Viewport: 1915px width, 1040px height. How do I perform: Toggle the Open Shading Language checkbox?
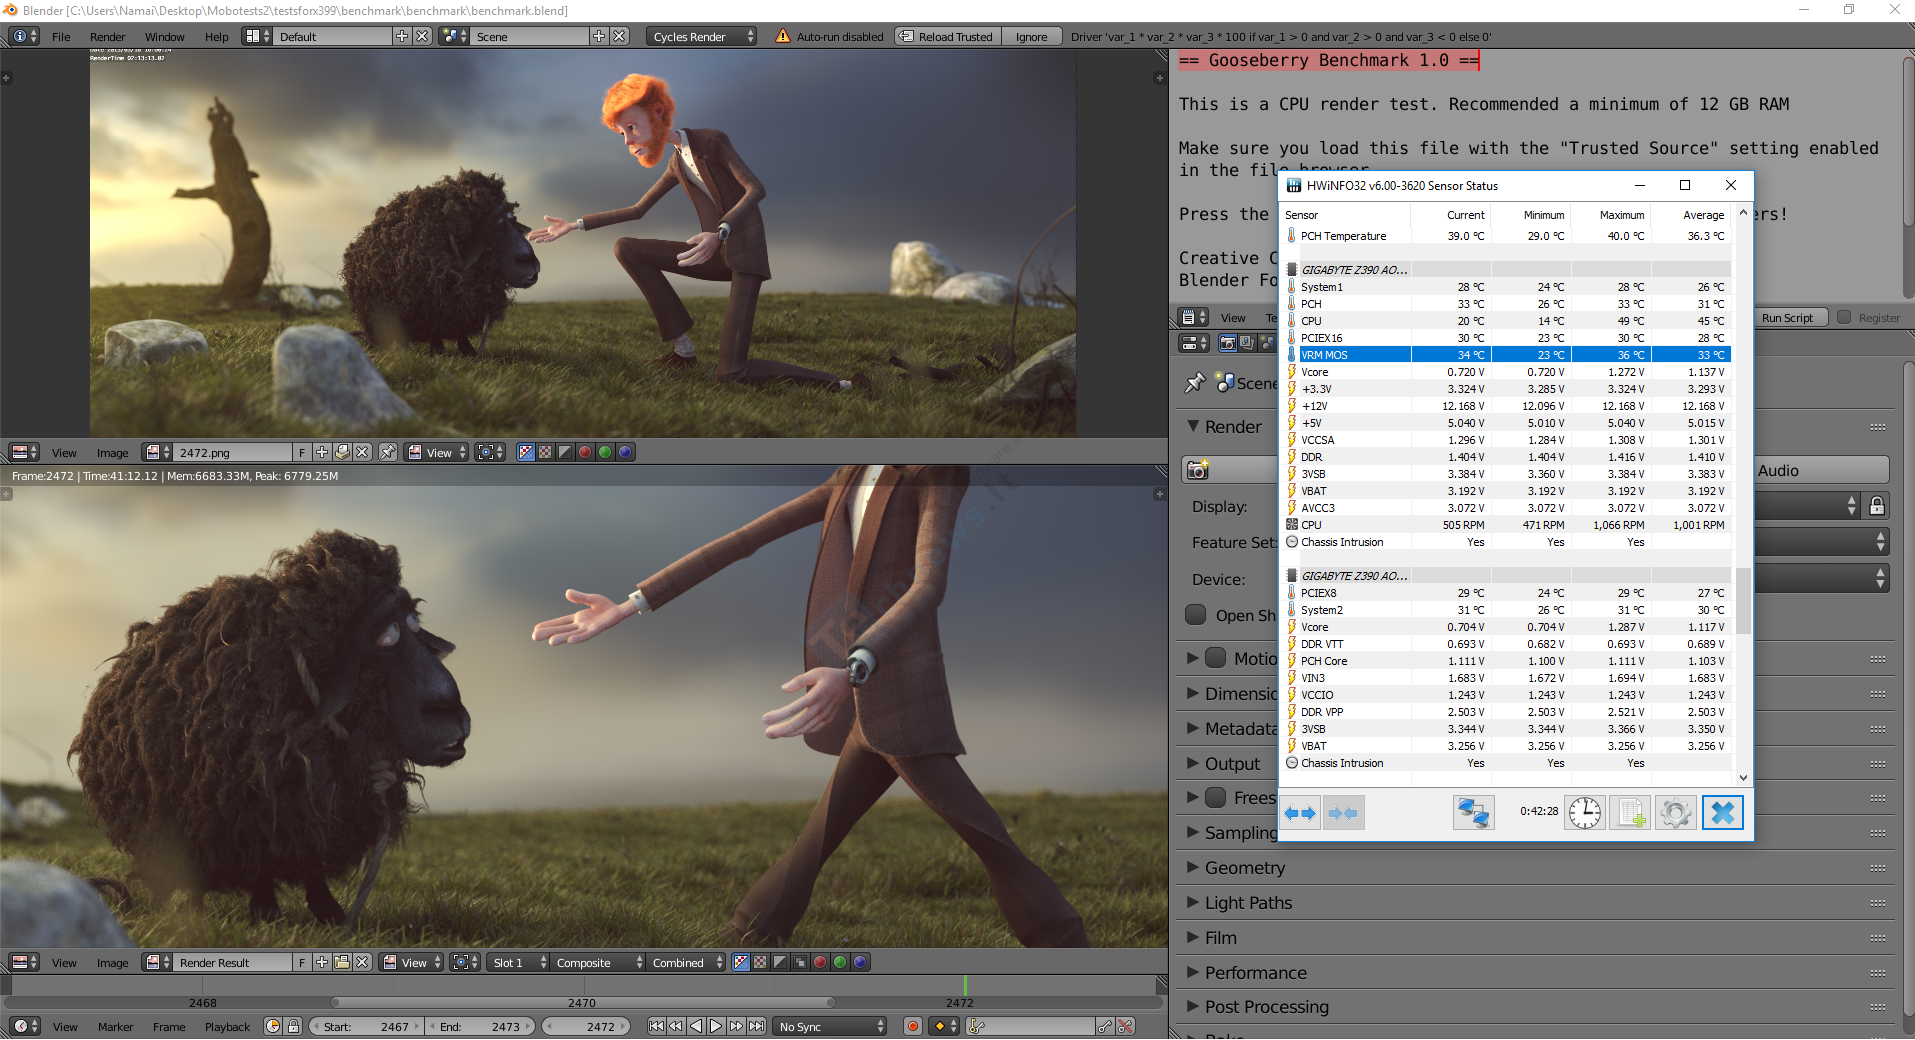(x=1195, y=614)
